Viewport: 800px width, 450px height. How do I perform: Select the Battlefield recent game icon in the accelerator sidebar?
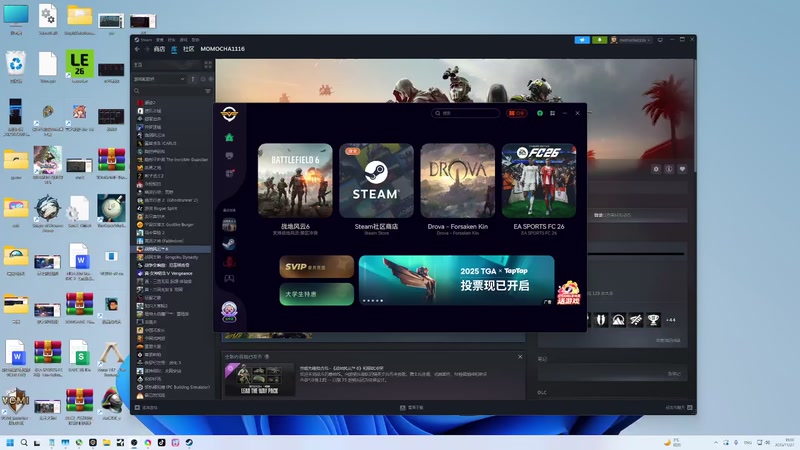point(229,224)
